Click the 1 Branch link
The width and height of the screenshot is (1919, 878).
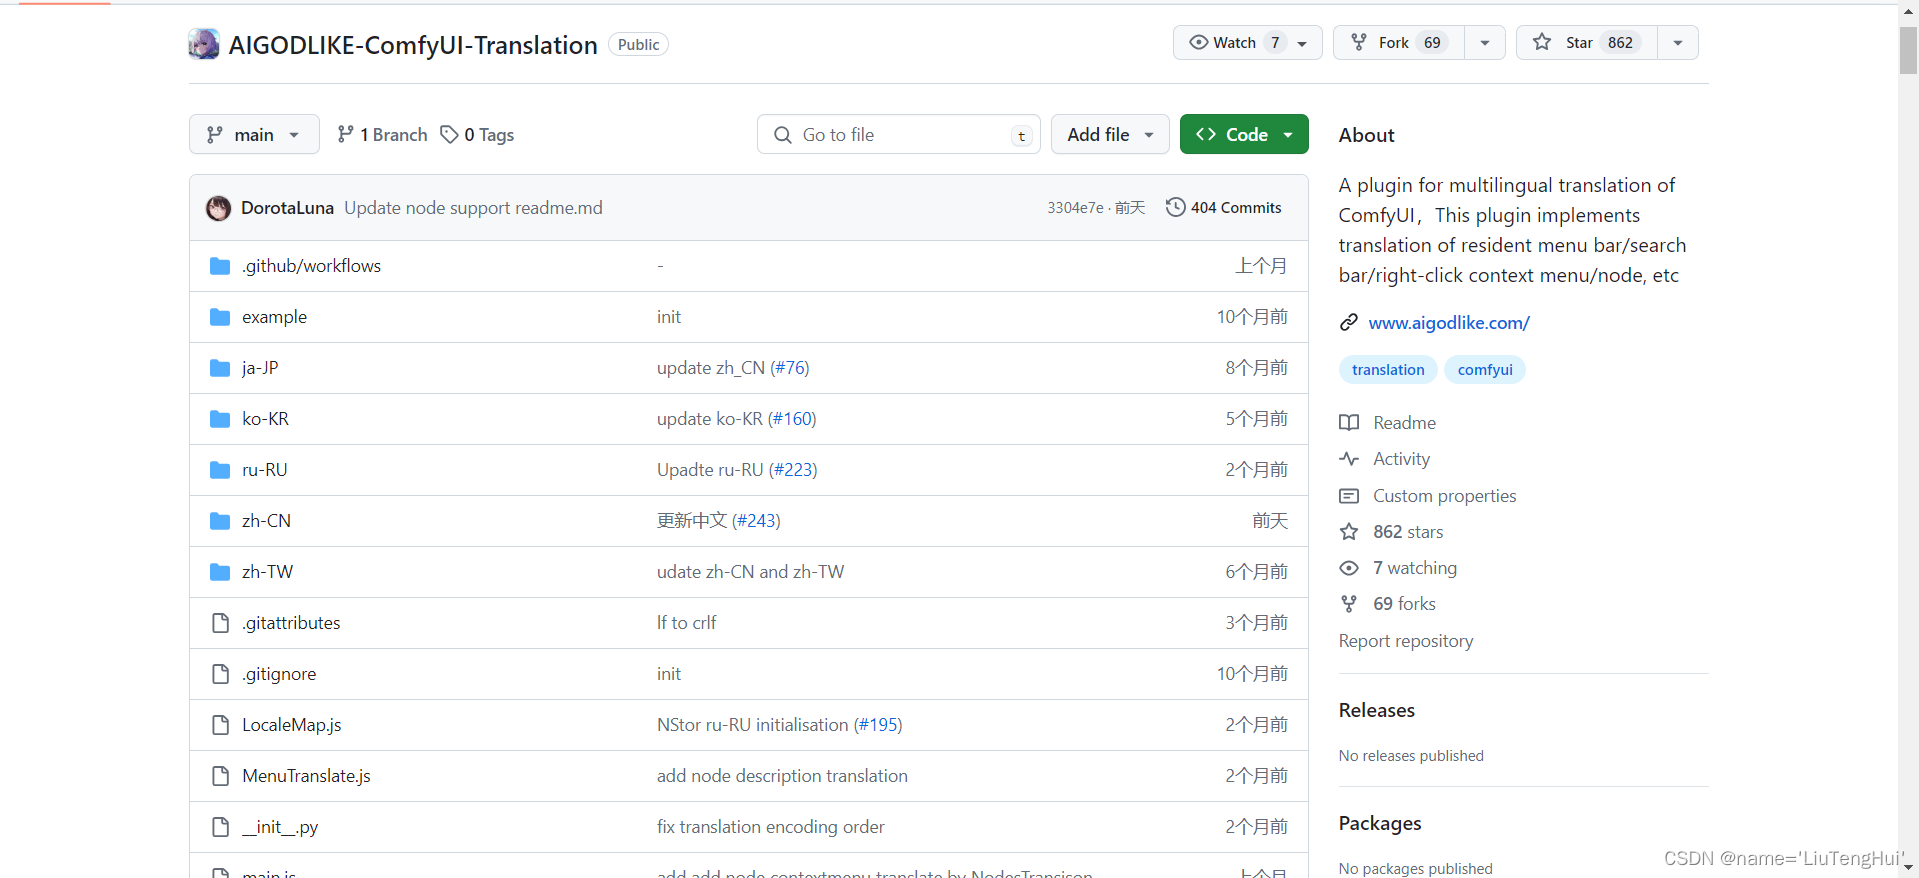pyautogui.click(x=382, y=134)
